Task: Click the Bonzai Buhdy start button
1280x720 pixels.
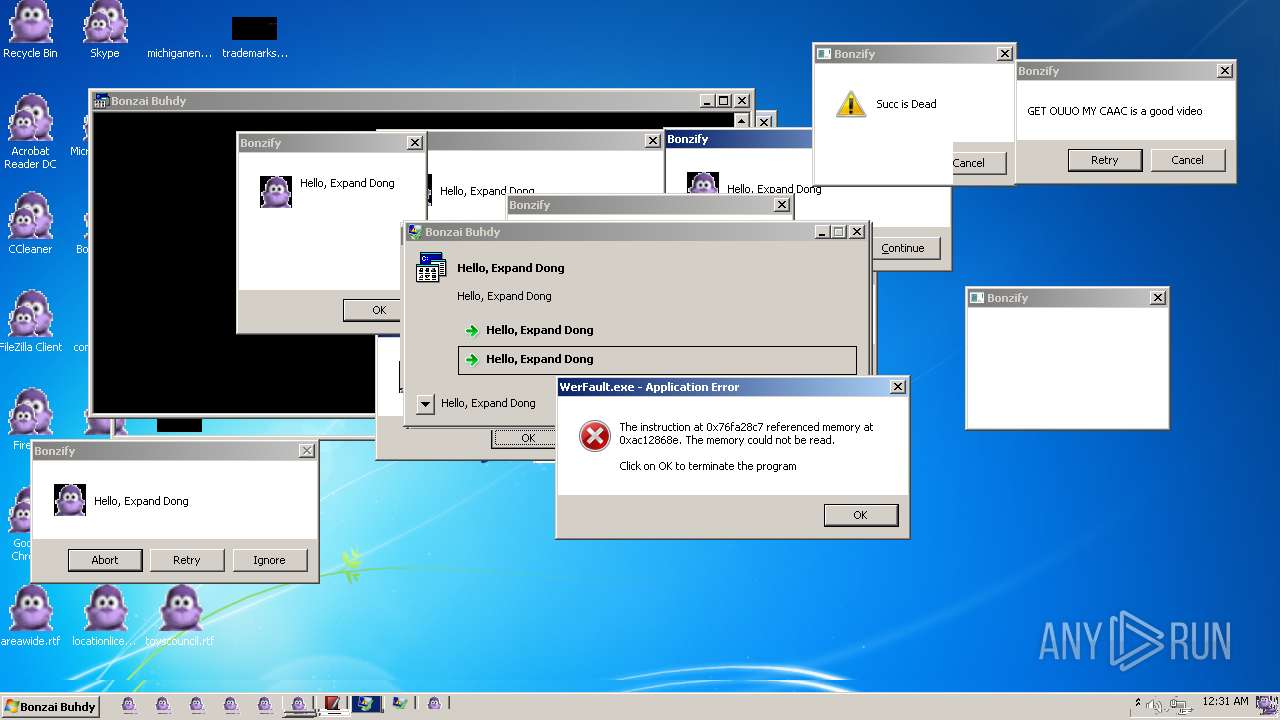Action: (50, 706)
